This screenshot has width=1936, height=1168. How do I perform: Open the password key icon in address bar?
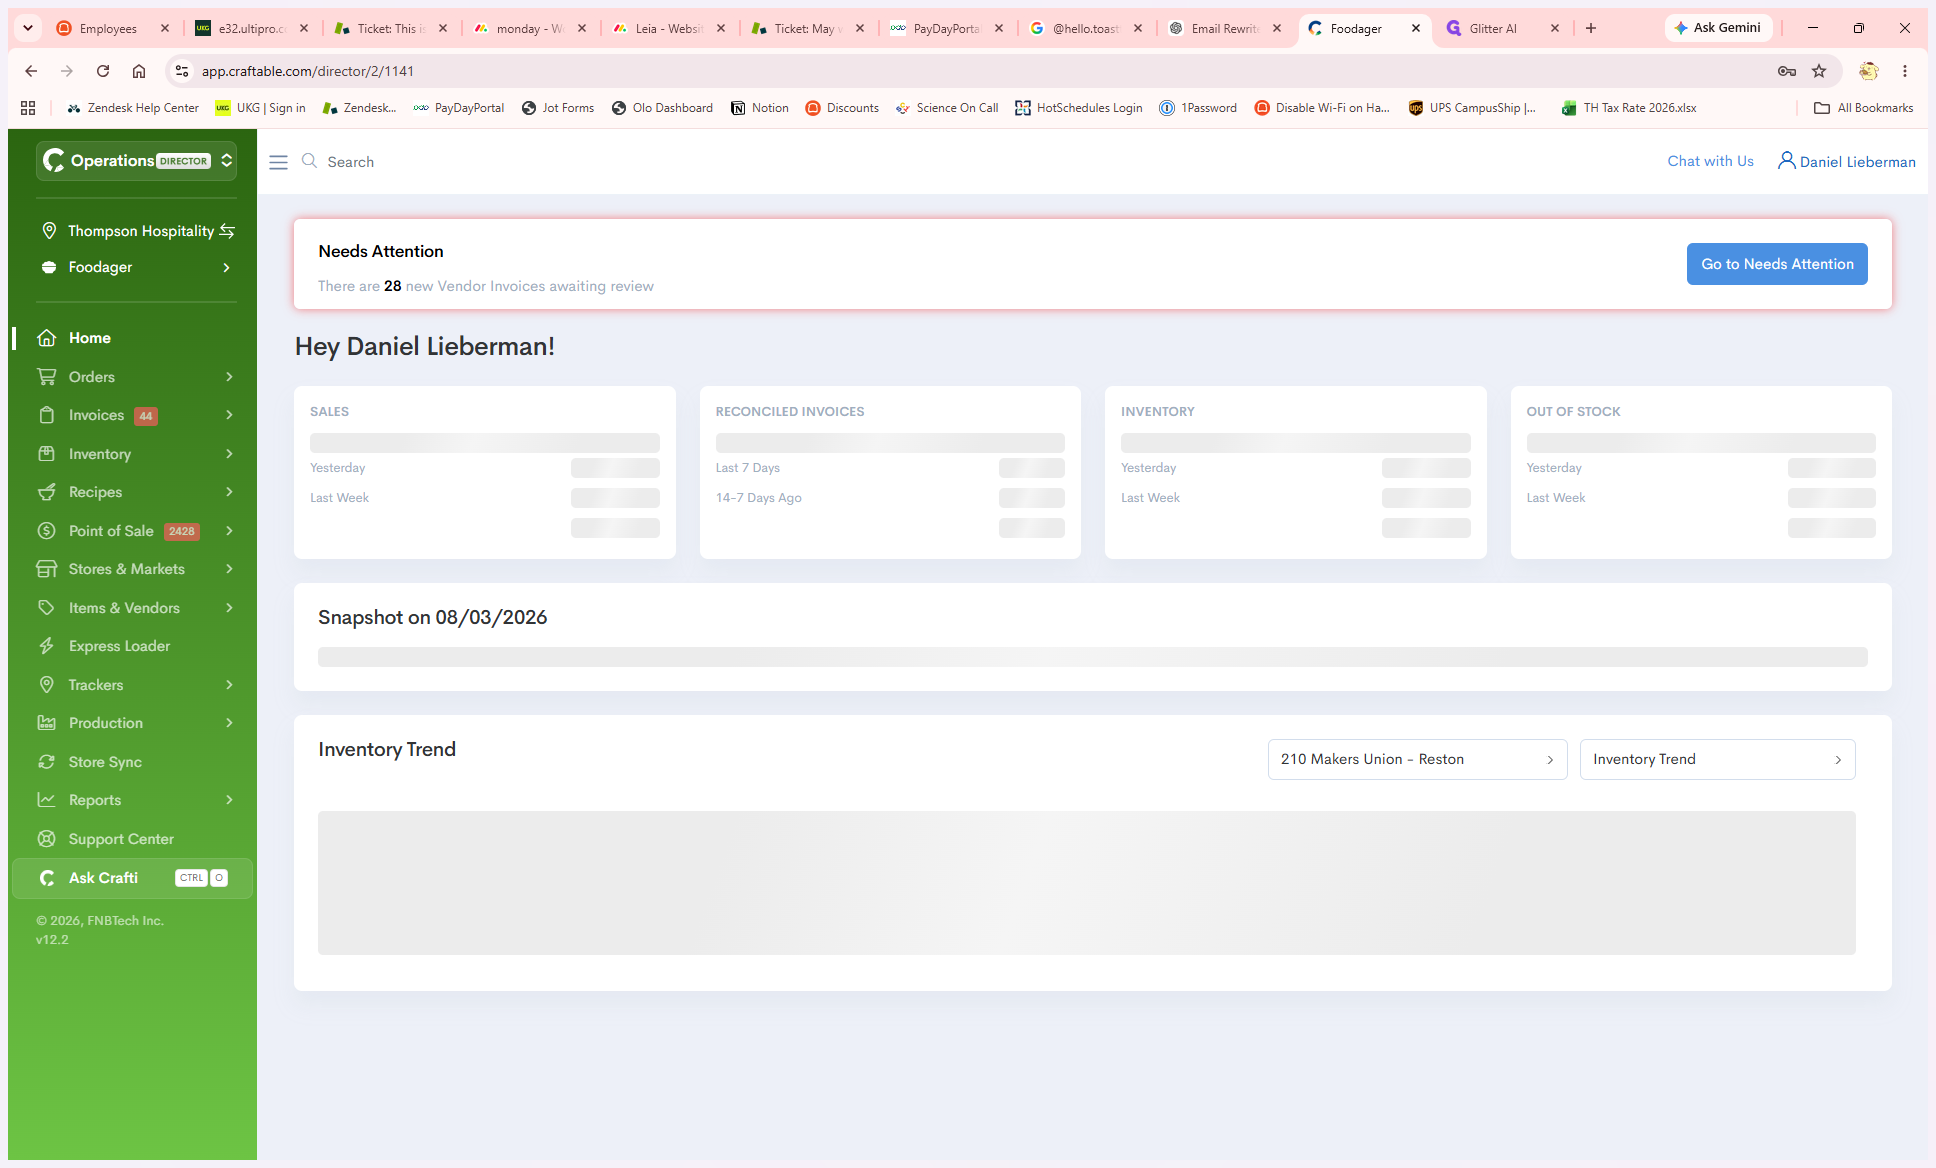coord(1786,71)
